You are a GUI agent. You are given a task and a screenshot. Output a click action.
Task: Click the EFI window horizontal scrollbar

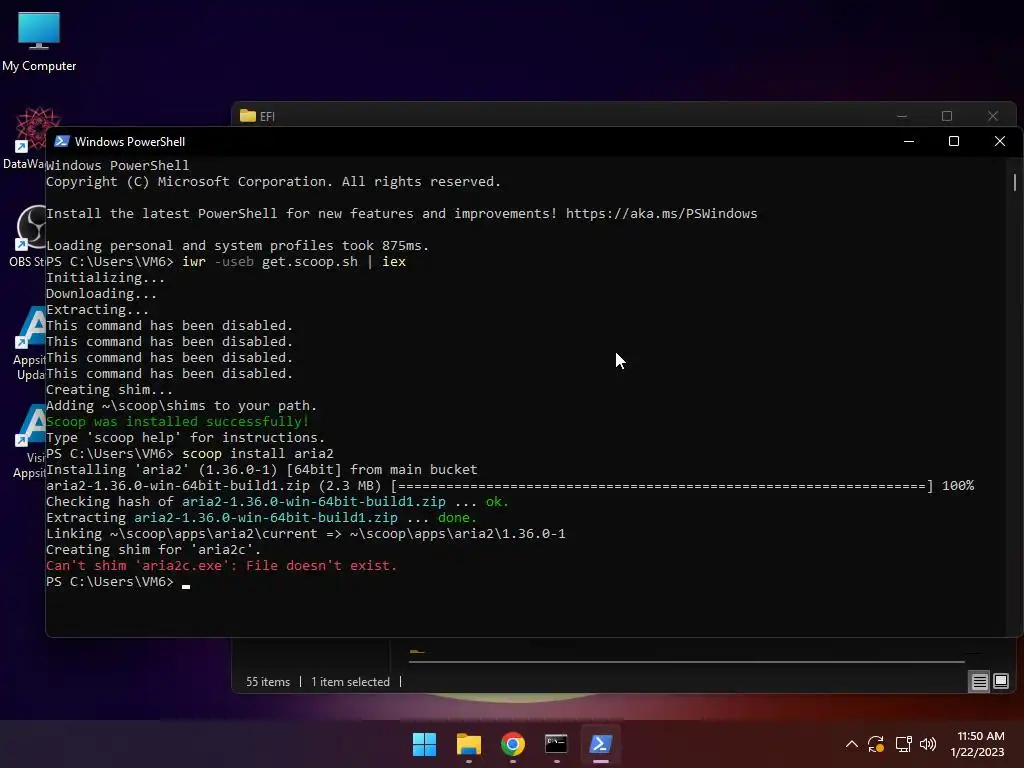[686, 662]
